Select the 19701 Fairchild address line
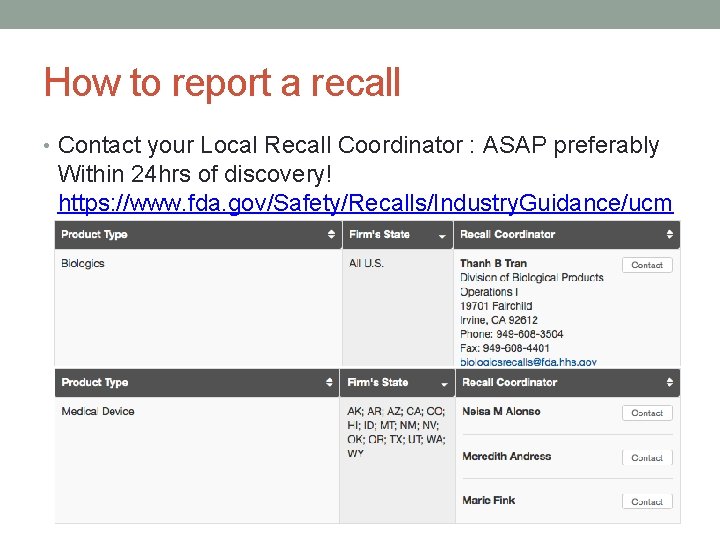The image size is (720, 540). (x=496, y=306)
